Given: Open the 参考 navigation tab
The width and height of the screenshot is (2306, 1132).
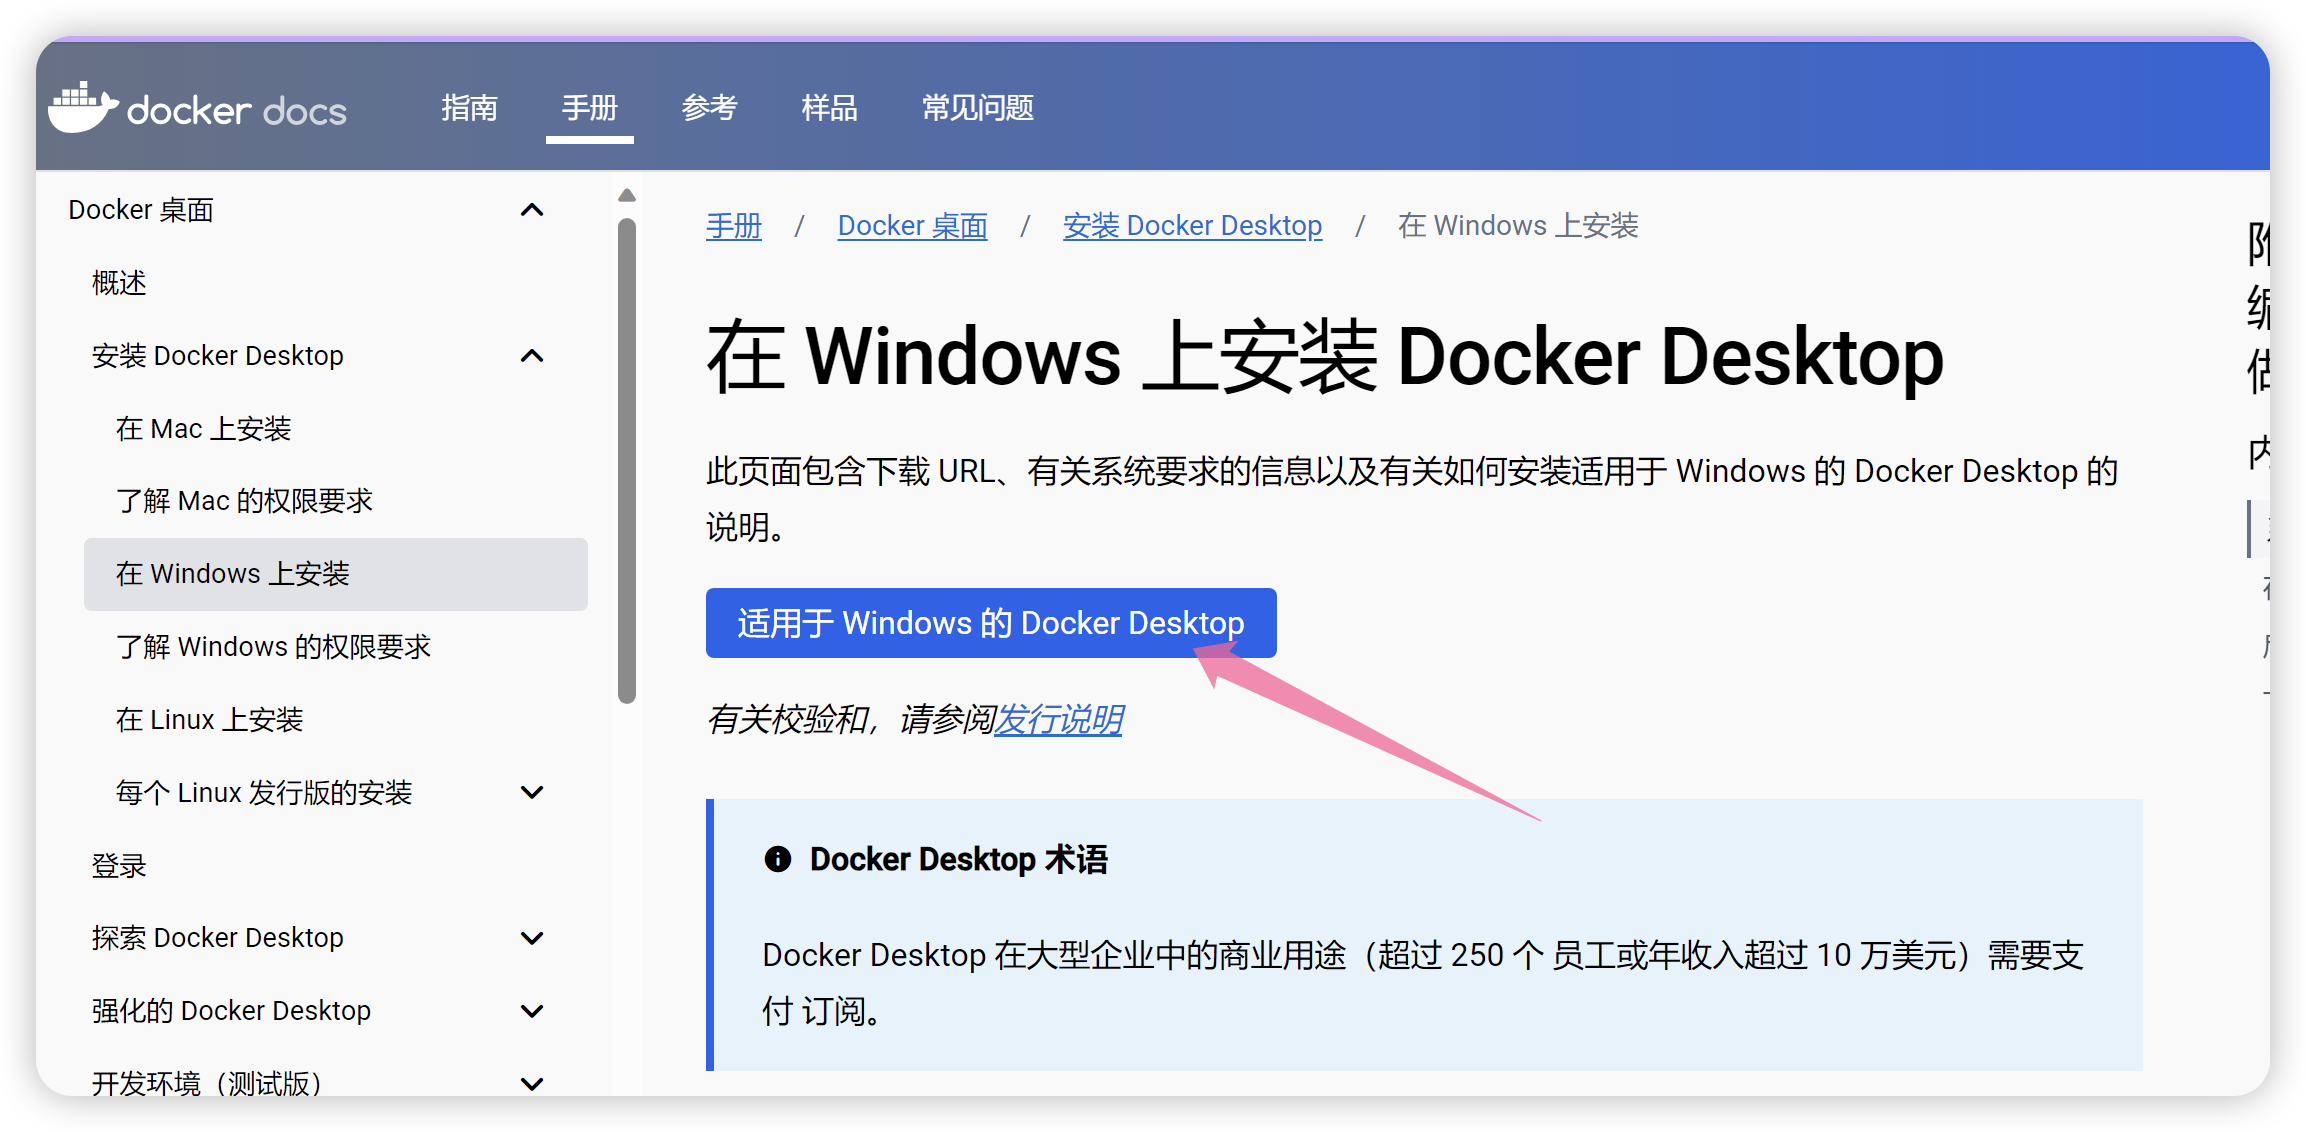Looking at the screenshot, I should (x=709, y=108).
